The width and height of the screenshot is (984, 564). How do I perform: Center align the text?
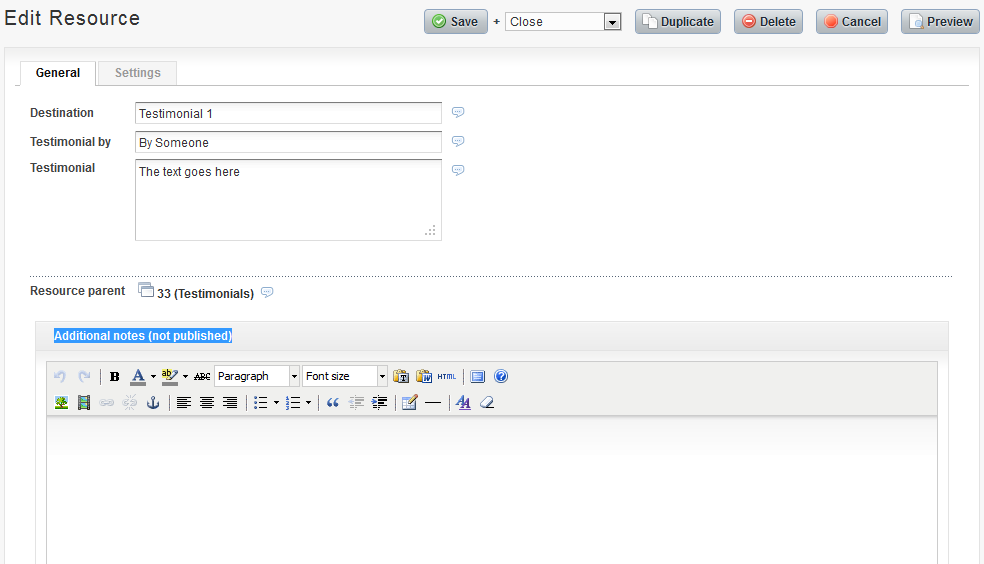[x=207, y=403]
